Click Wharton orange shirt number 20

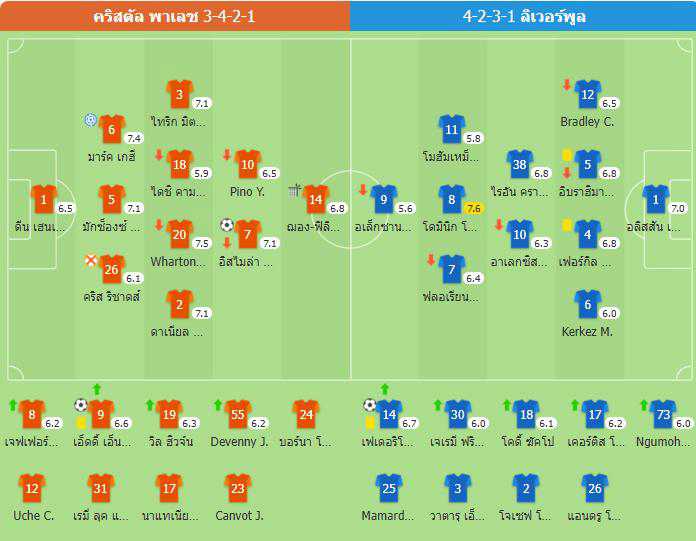(x=179, y=235)
